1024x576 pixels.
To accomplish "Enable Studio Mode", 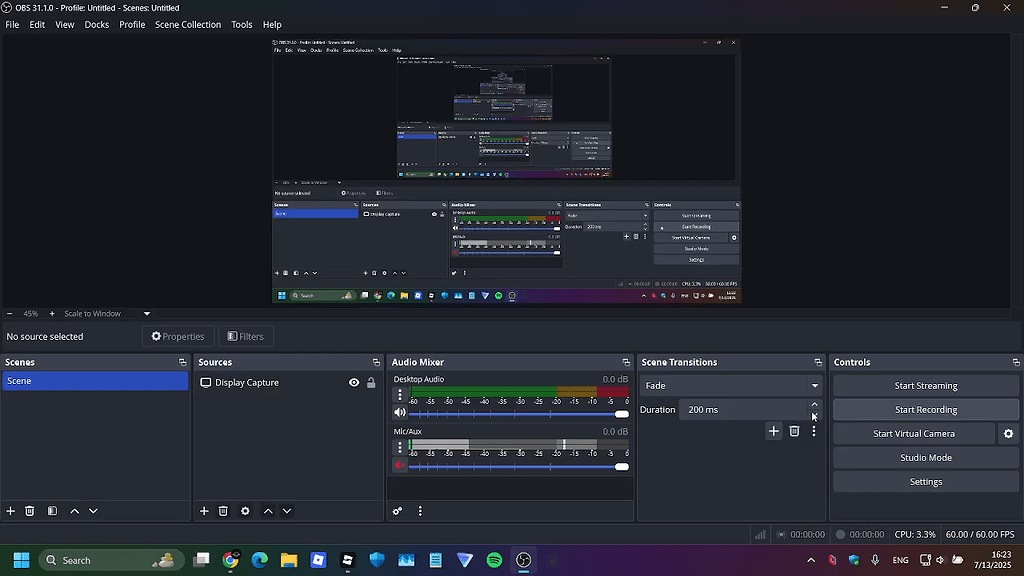I will pos(925,458).
